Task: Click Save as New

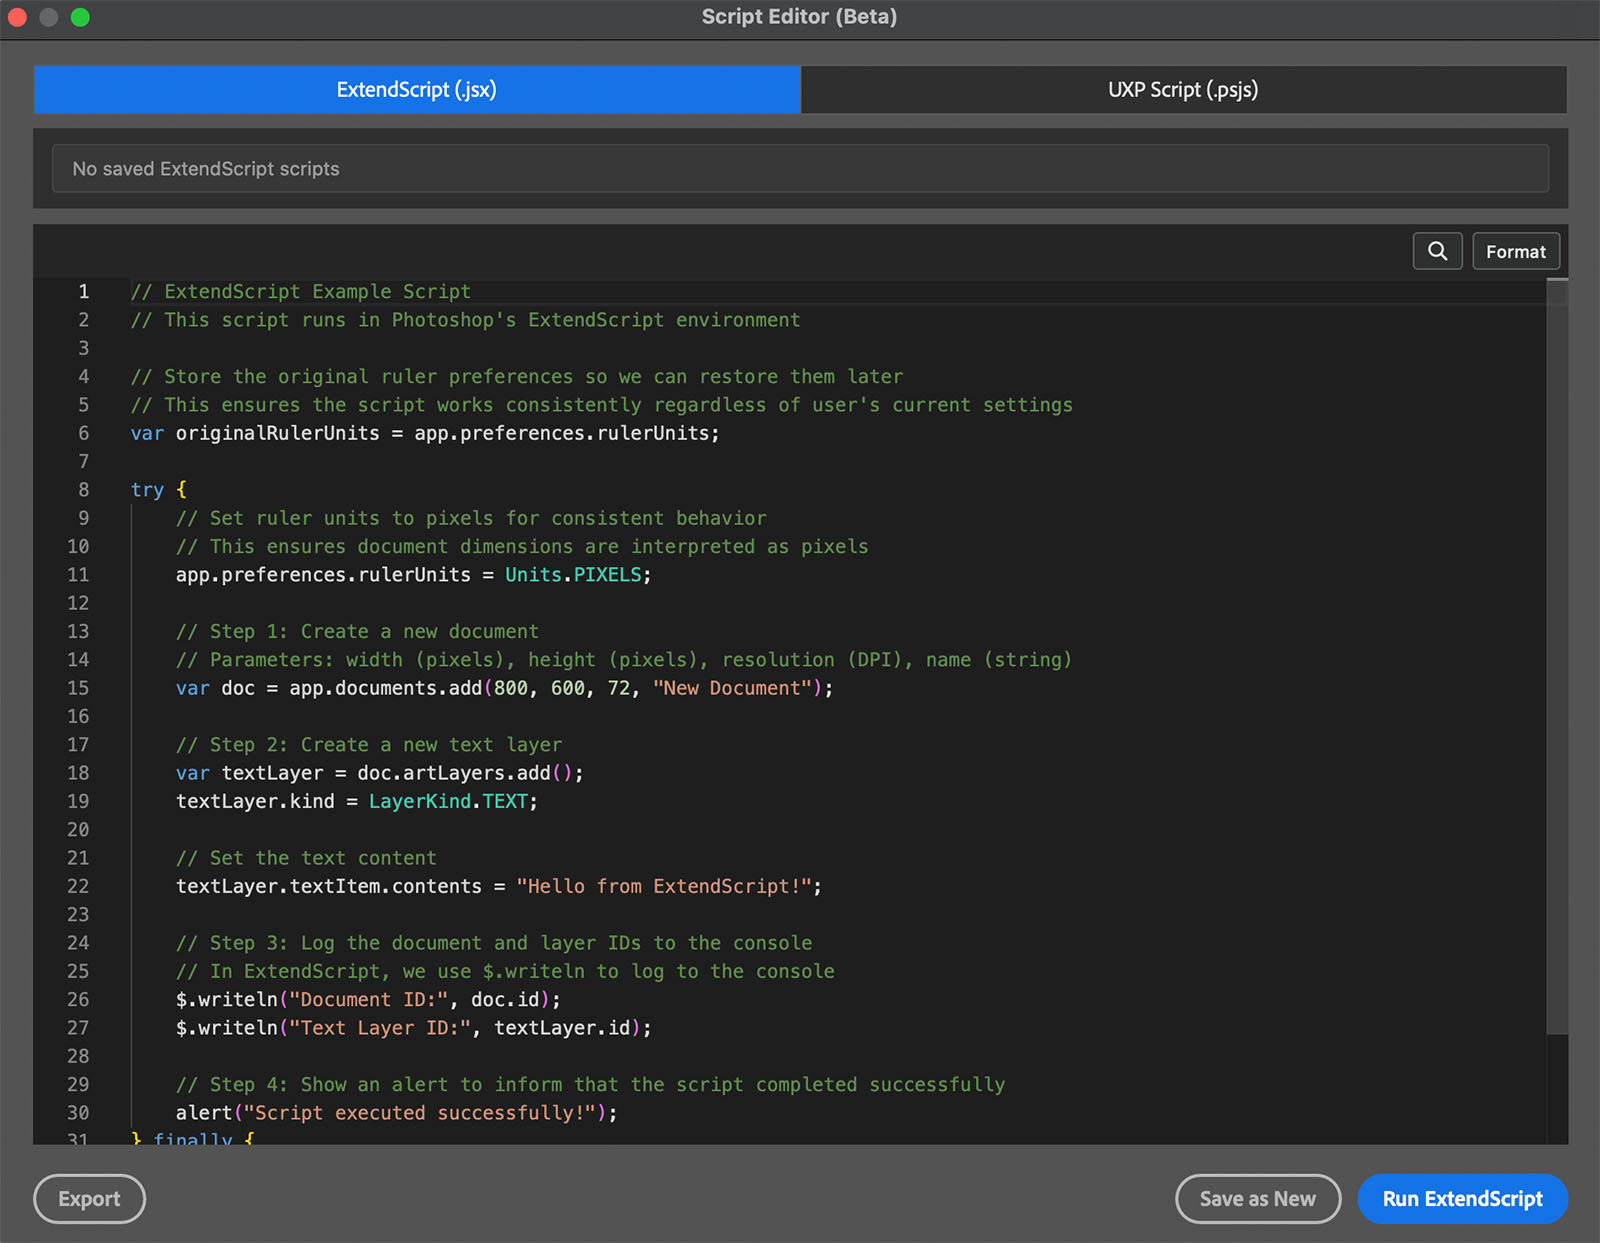Action: click(1258, 1198)
